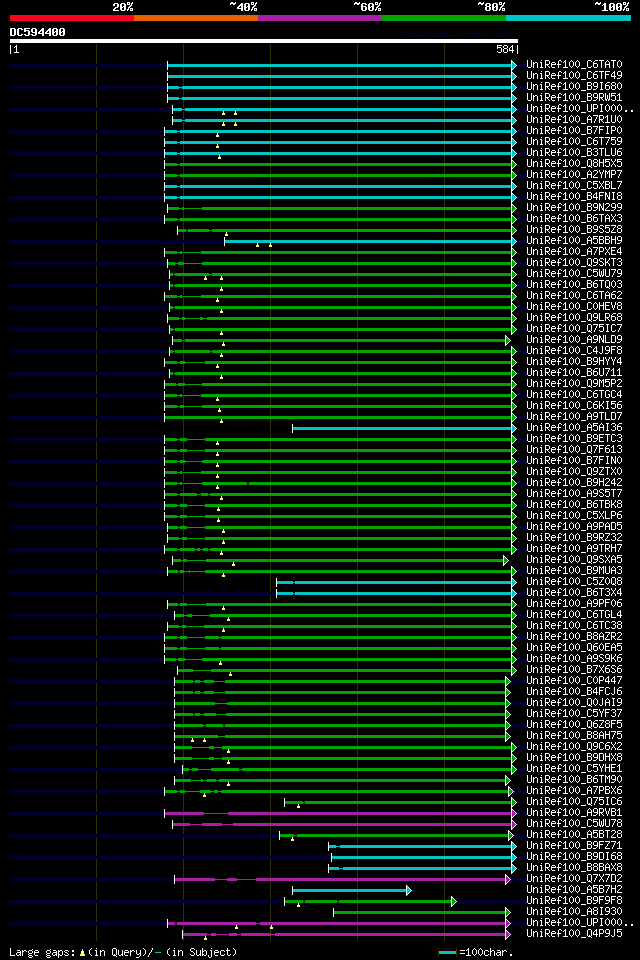Select the UniRef100_C6KI56 label

(x=574, y=406)
